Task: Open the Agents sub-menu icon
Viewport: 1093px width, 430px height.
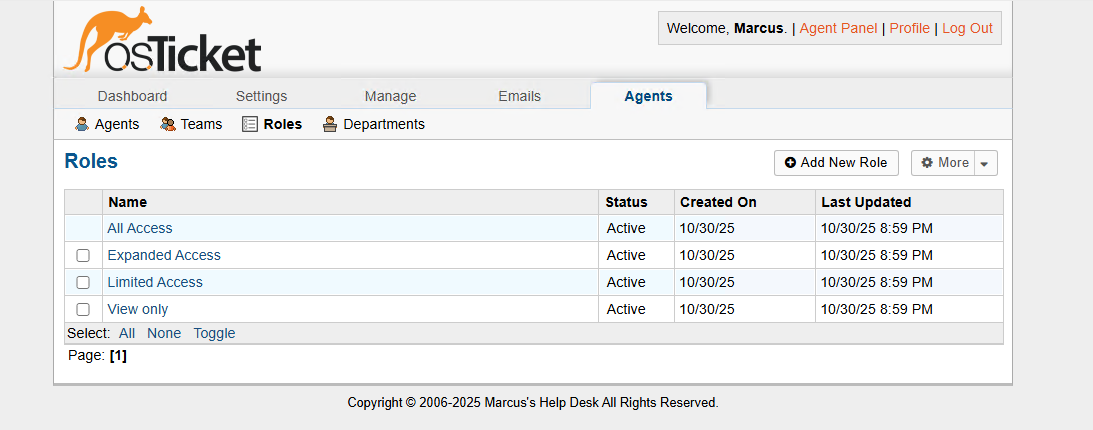Action: point(82,125)
